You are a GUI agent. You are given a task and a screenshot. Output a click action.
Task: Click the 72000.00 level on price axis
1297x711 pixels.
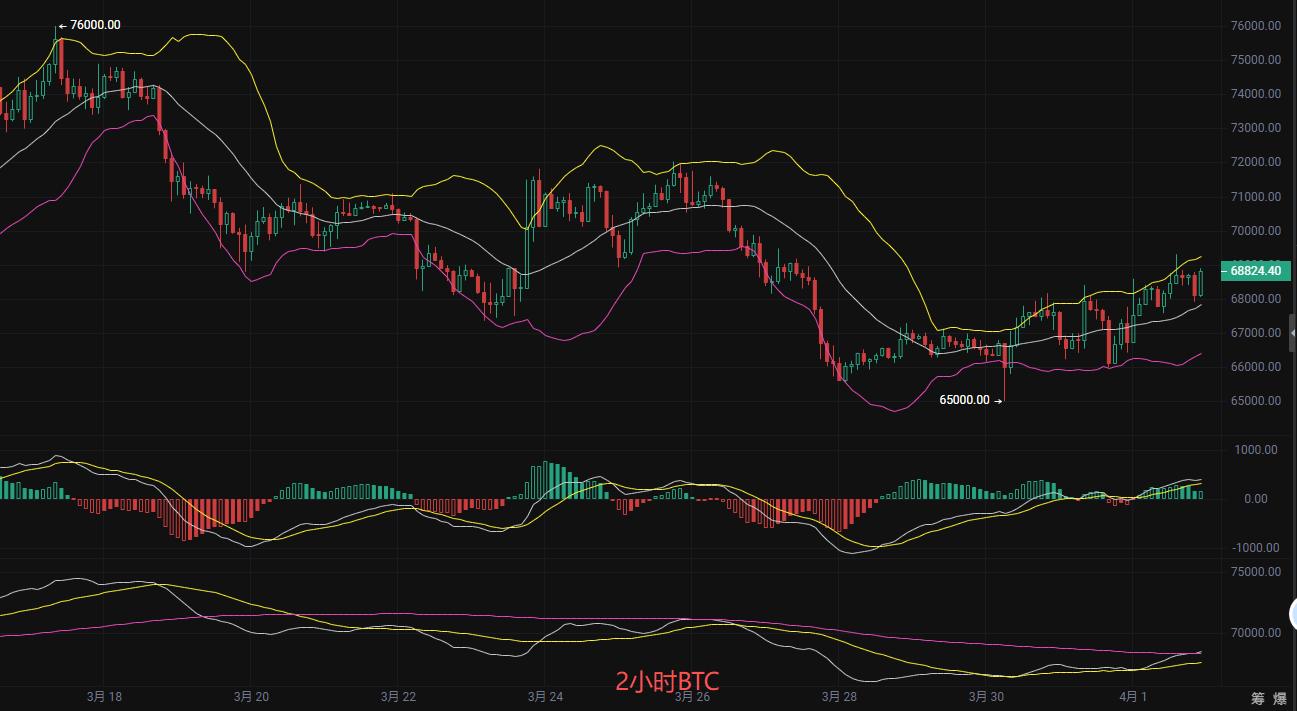pos(1255,162)
